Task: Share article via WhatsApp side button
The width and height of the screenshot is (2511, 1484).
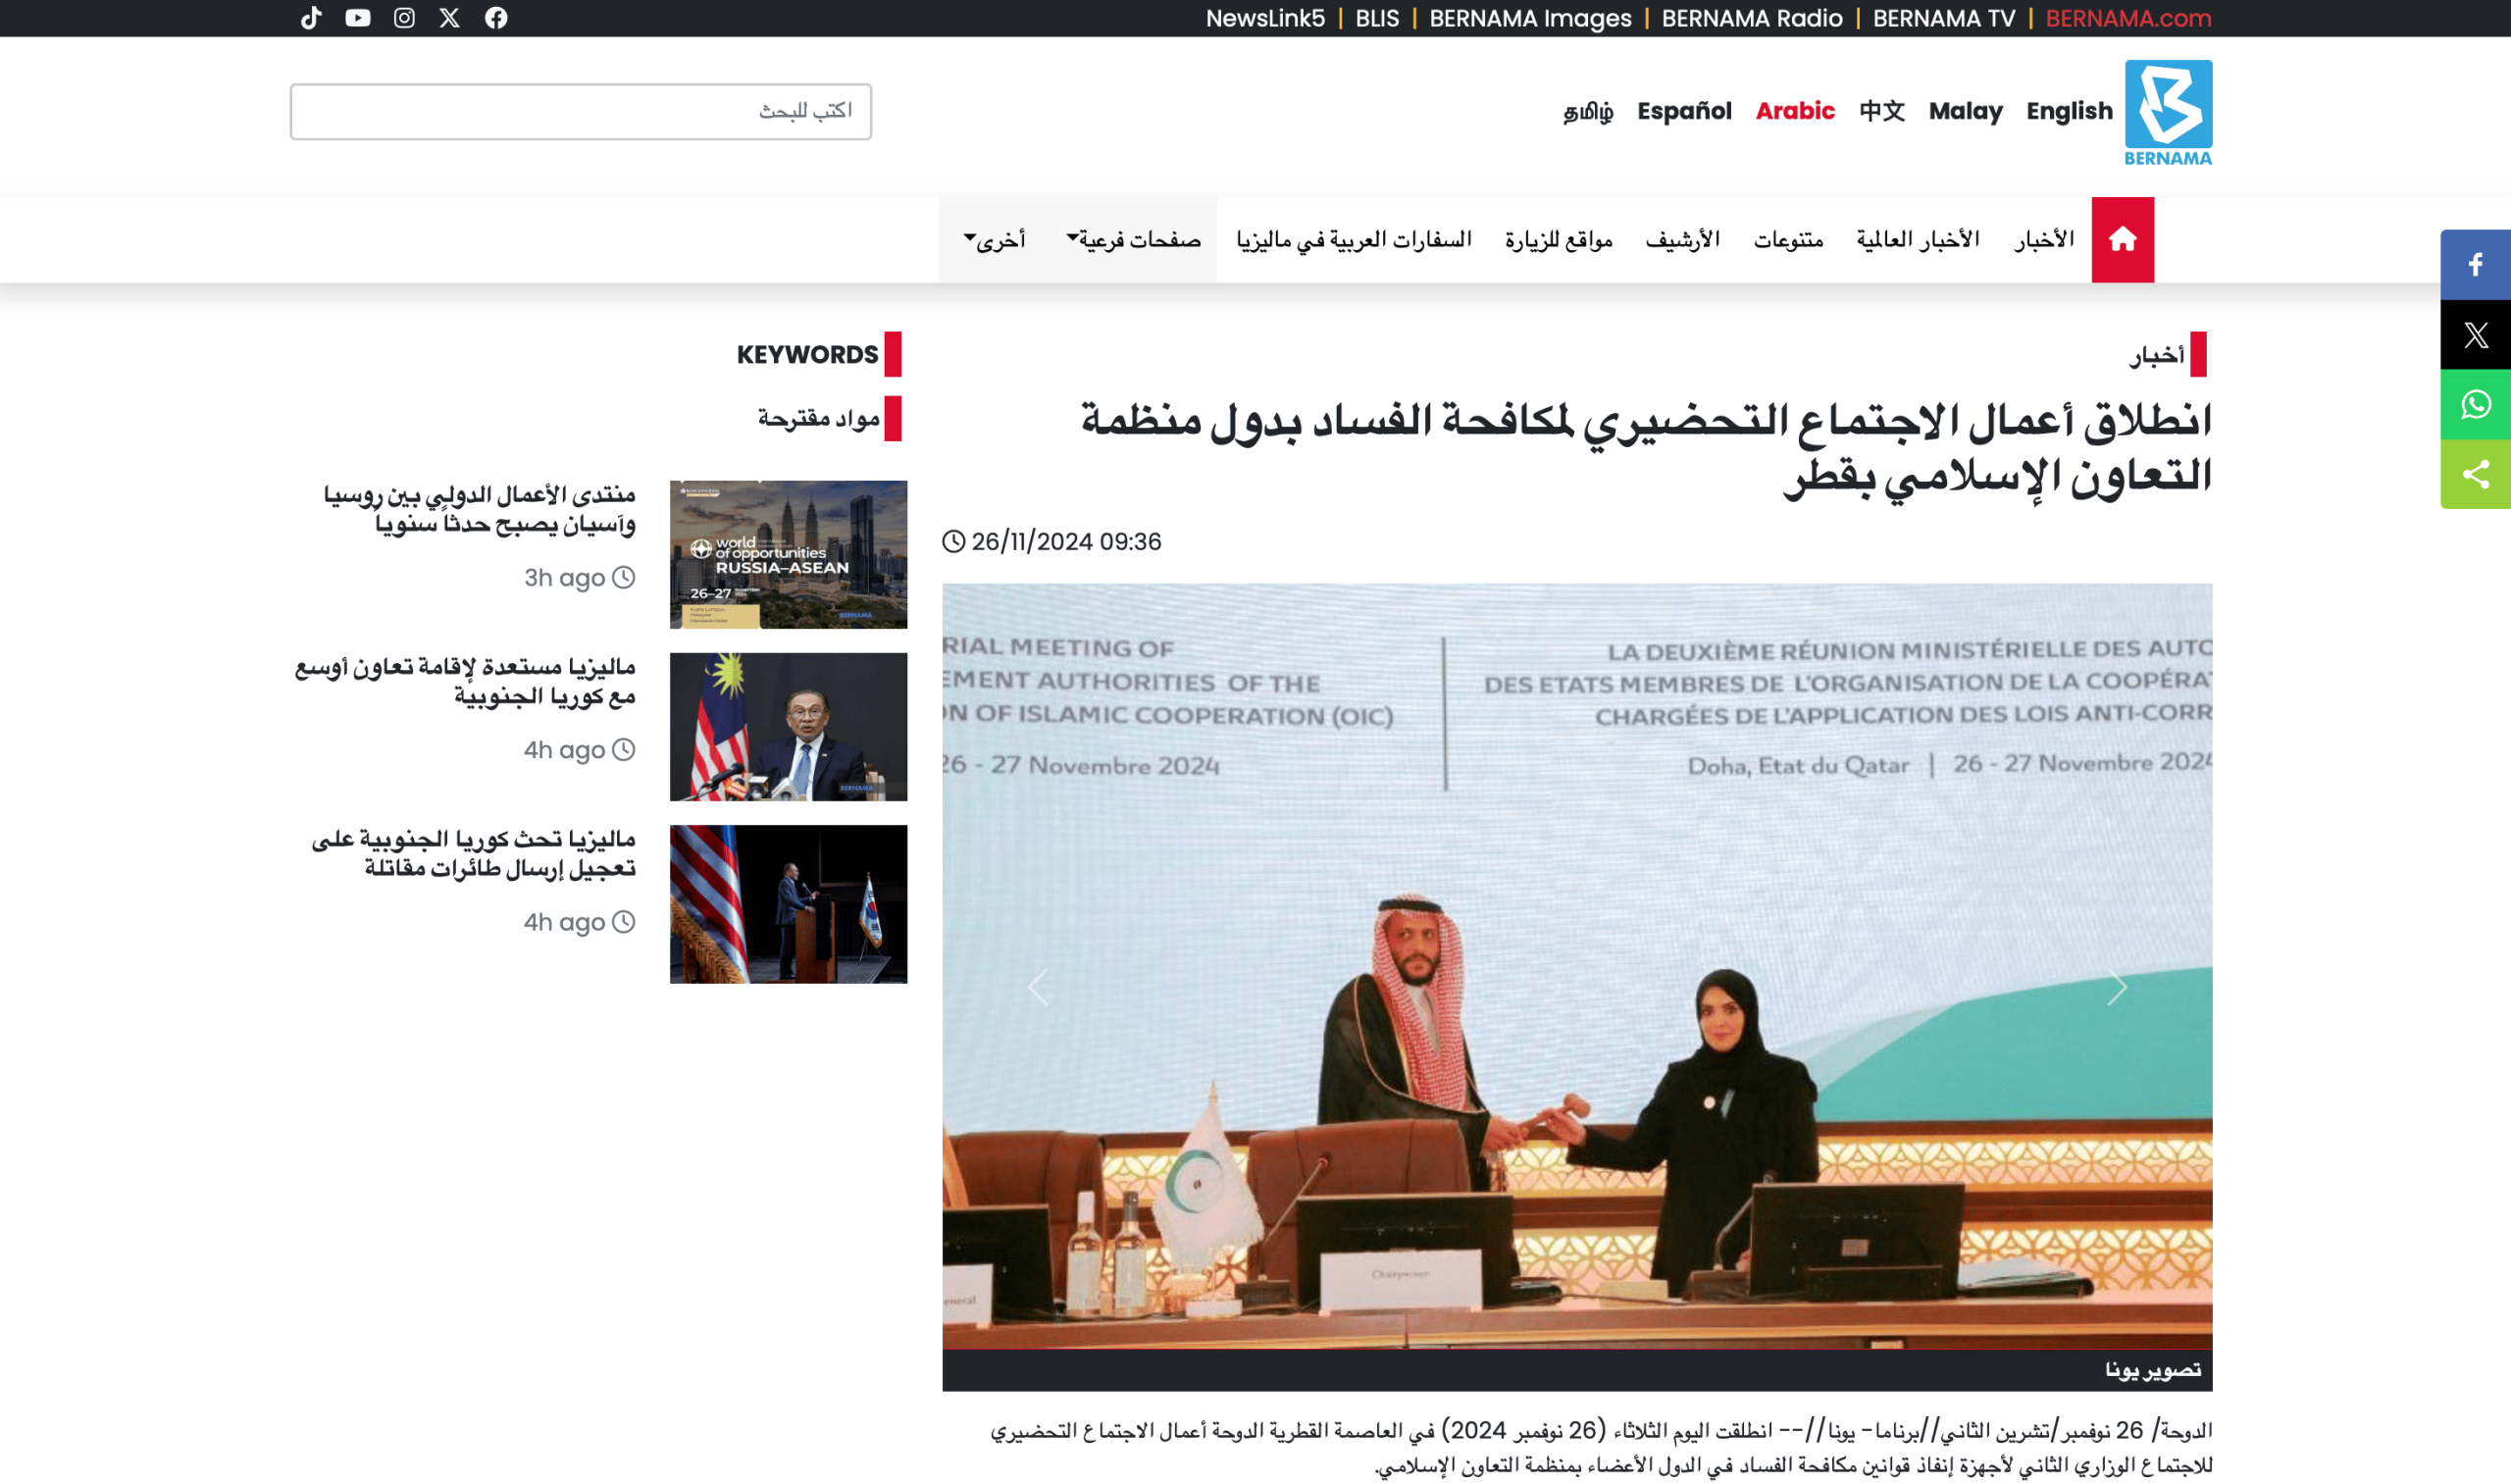Action: tap(2475, 404)
